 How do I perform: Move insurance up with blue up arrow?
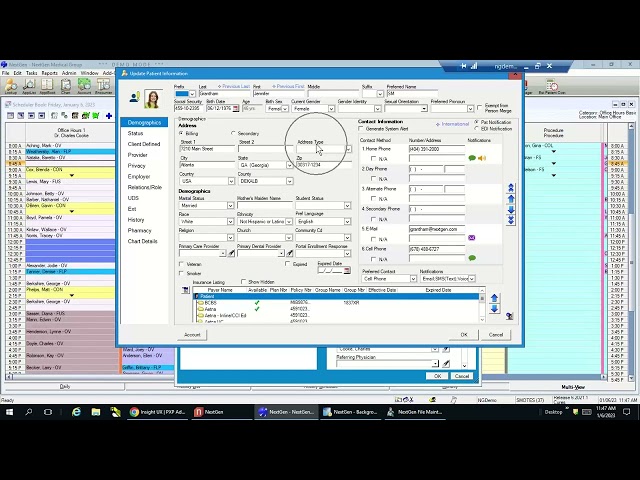pyautogui.click(x=494, y=298)
